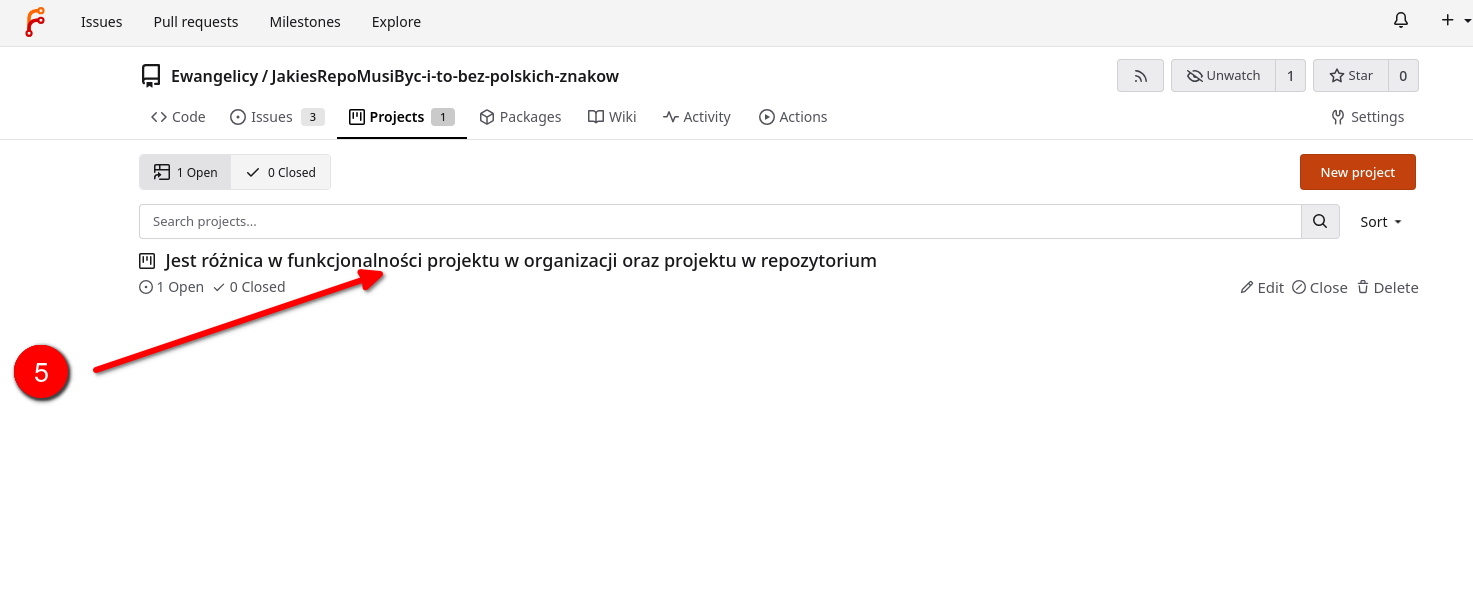Viewport: 1473px width, 602px height.
Task: Open the Wiki tab
Action: (x=612, y=117)
